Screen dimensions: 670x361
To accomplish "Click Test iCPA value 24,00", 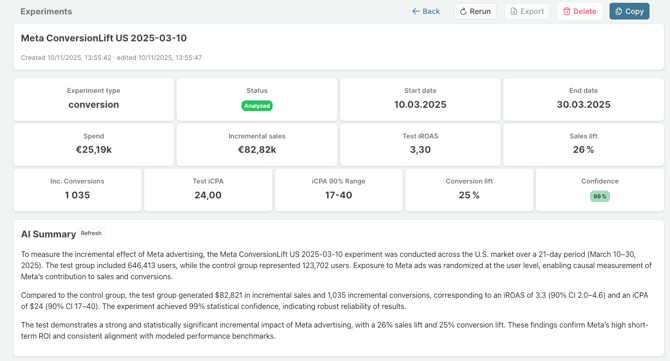I will [208, 195].
